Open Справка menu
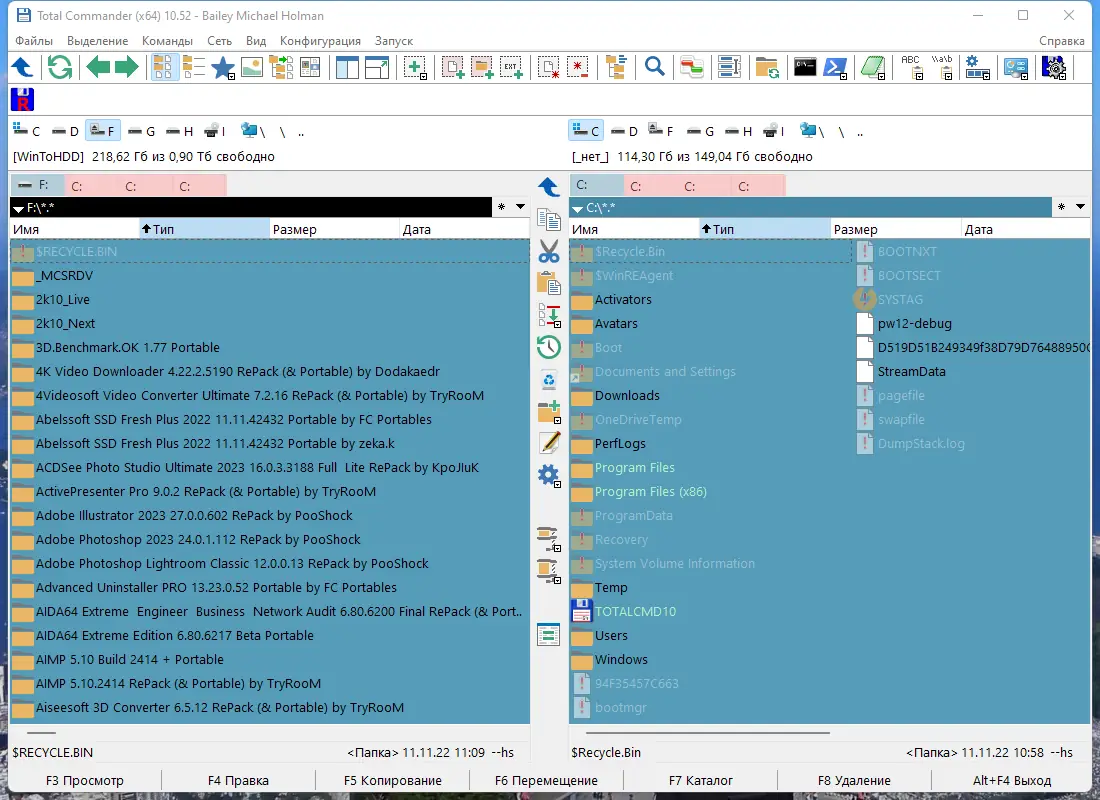Viewport: 1100px width, 800px height. [x=1061, y=41]
